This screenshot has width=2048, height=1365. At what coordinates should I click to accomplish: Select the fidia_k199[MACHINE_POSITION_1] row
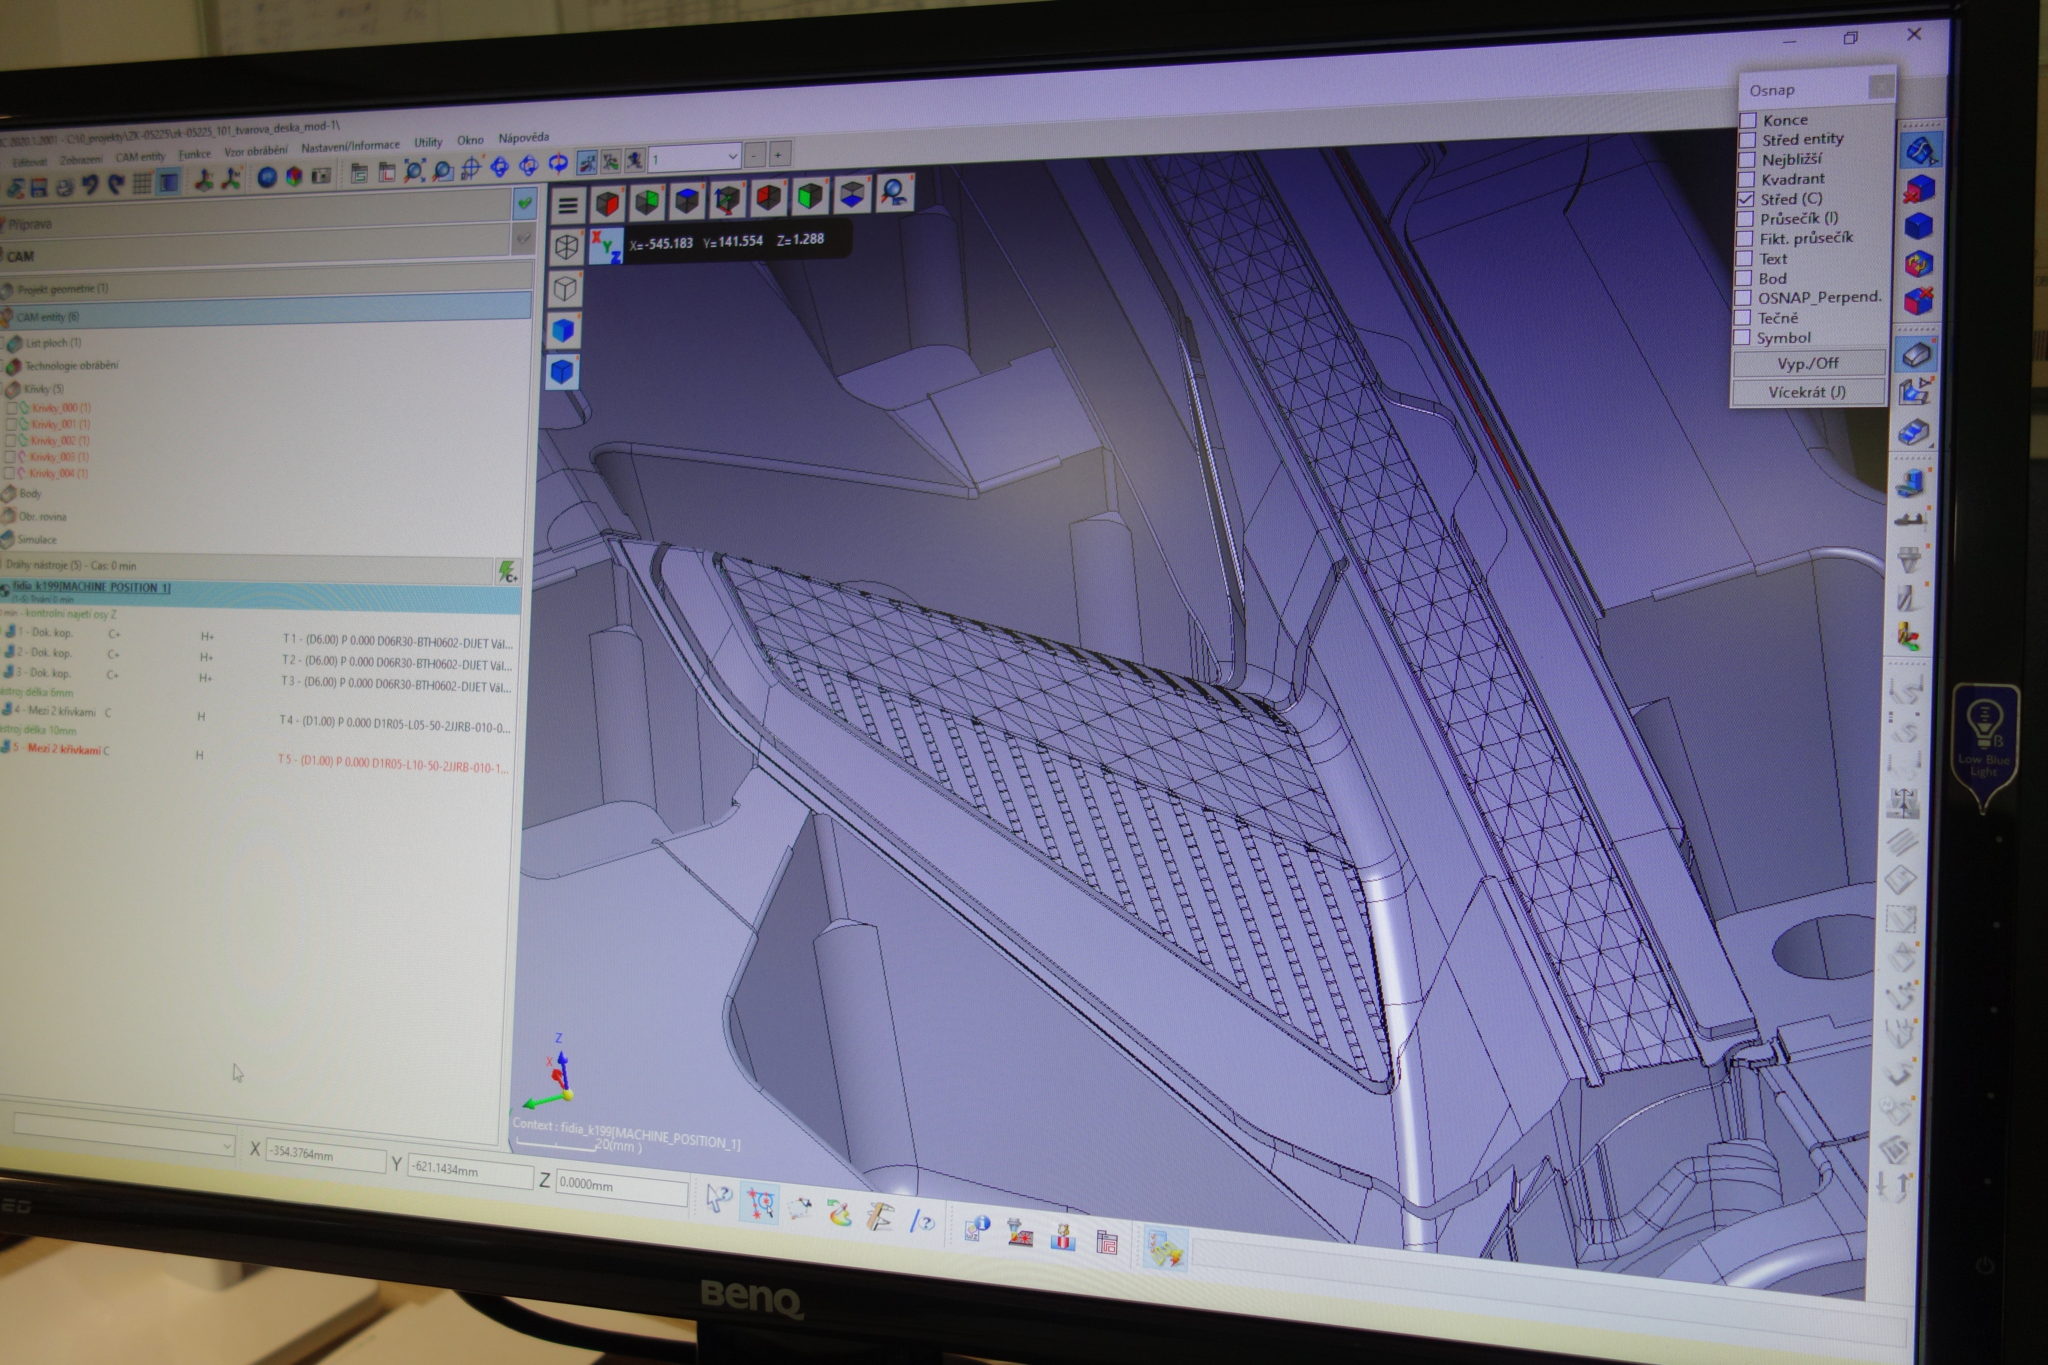coord(260,594)
